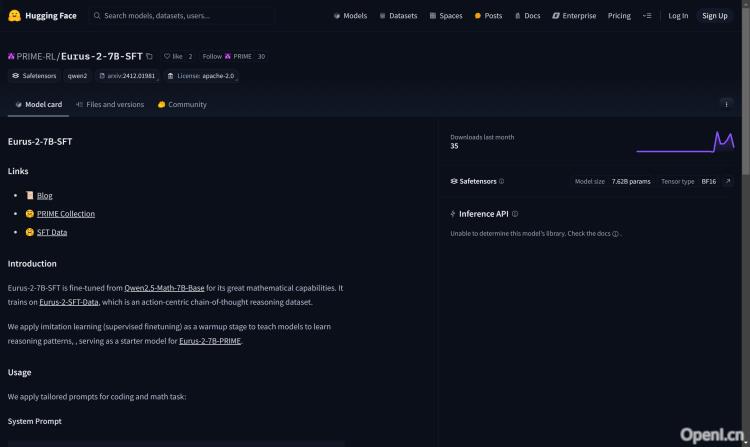Click the Sign Up button

(715, 16)
